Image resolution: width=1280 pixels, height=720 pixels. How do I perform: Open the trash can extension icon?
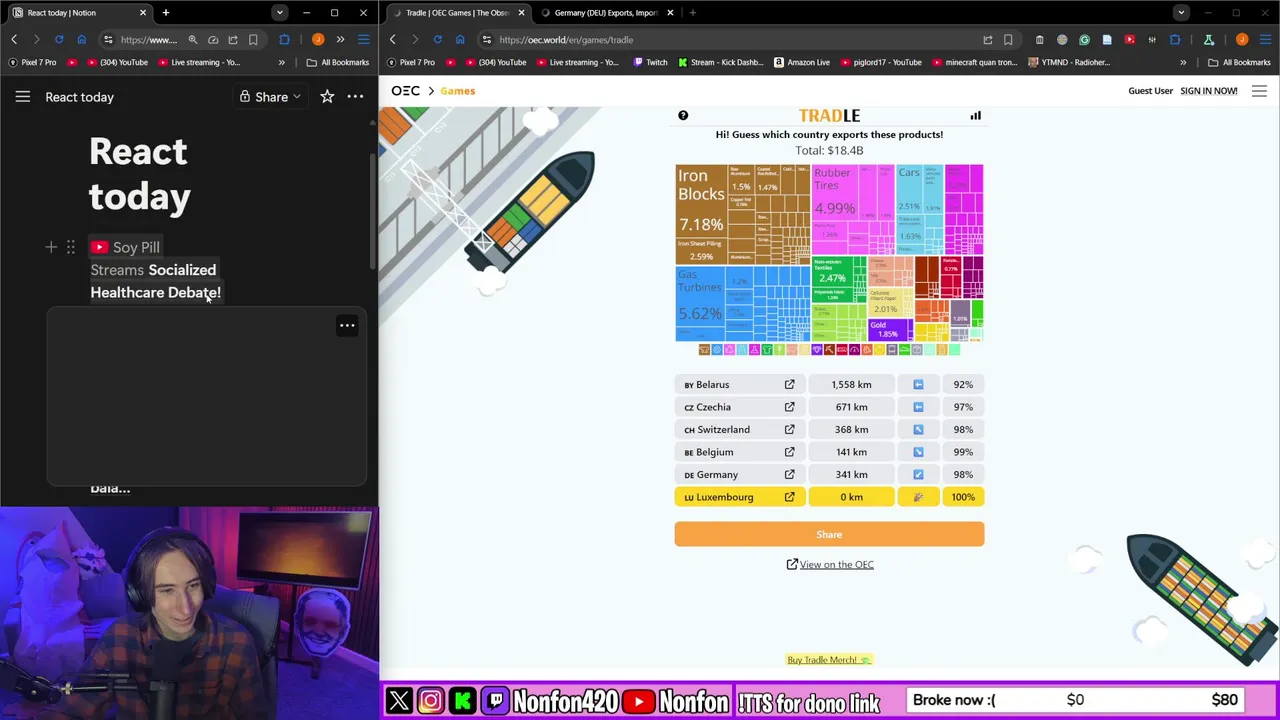[1039, 40]
